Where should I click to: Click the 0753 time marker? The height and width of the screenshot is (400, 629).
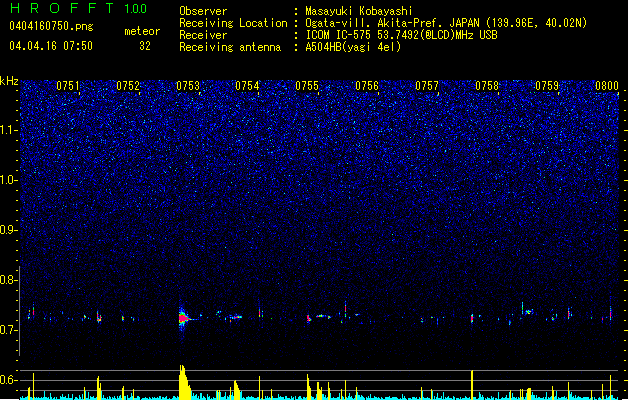point(188,86)
